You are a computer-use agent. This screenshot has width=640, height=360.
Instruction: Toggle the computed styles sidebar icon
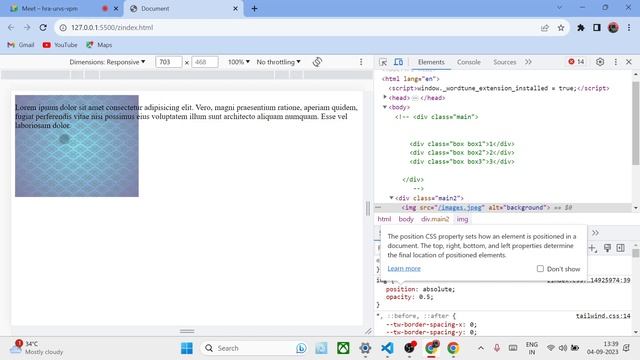tap(620, 248)
